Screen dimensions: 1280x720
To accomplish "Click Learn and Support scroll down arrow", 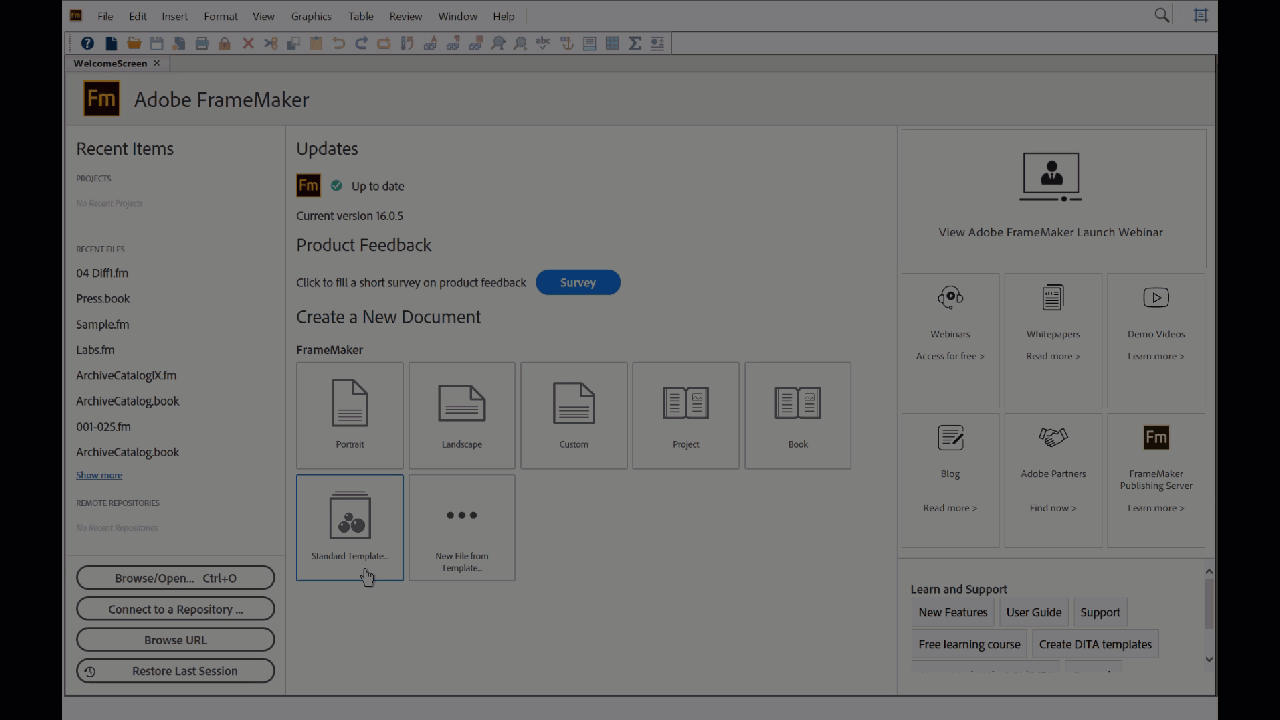I will (x=1209, y=659).
